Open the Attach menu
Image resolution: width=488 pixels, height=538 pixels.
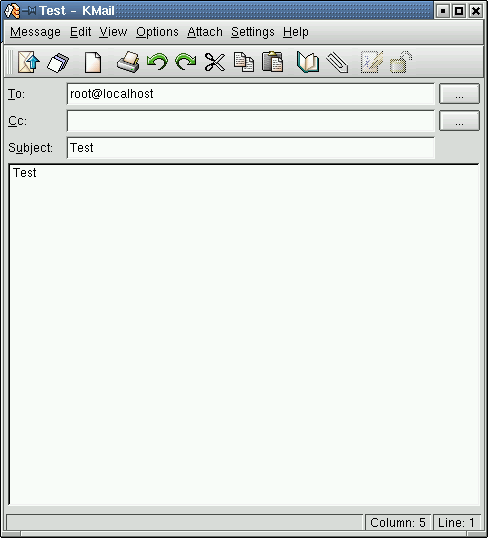[205, 32]
